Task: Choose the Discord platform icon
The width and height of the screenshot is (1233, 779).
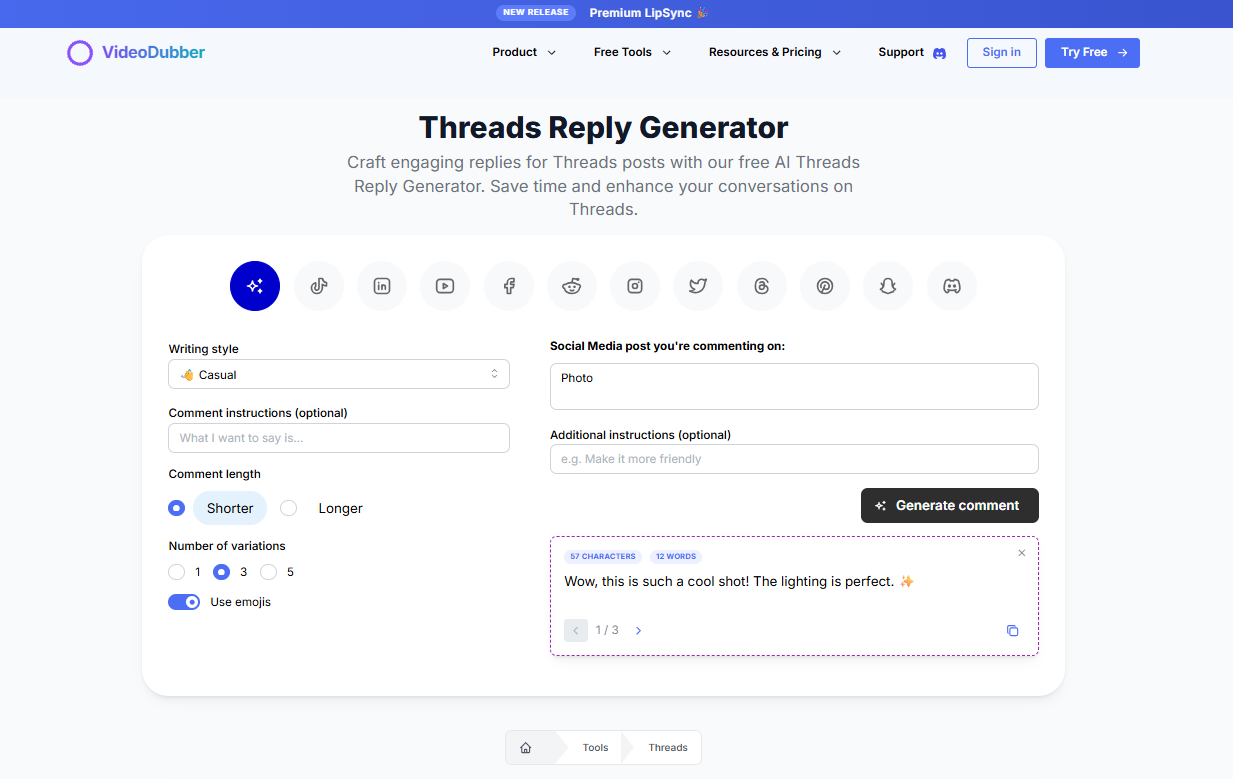Action: pos(952,286)
